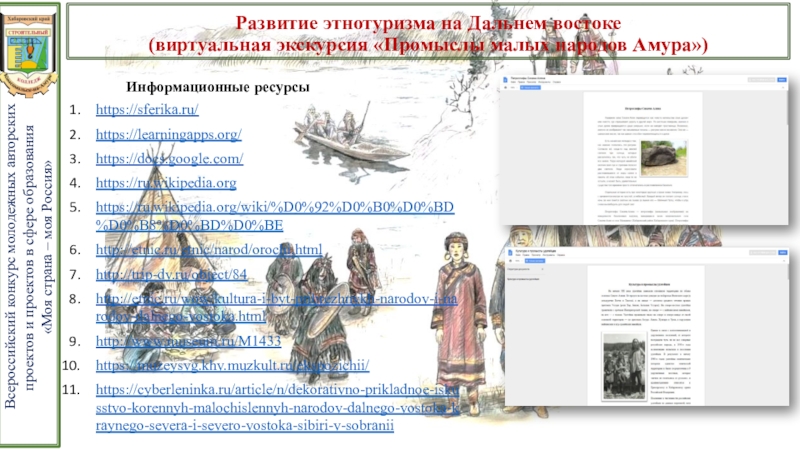Click the vertical text "Всероссийский конкурс молодежных авторских"

tap(11, 256)
